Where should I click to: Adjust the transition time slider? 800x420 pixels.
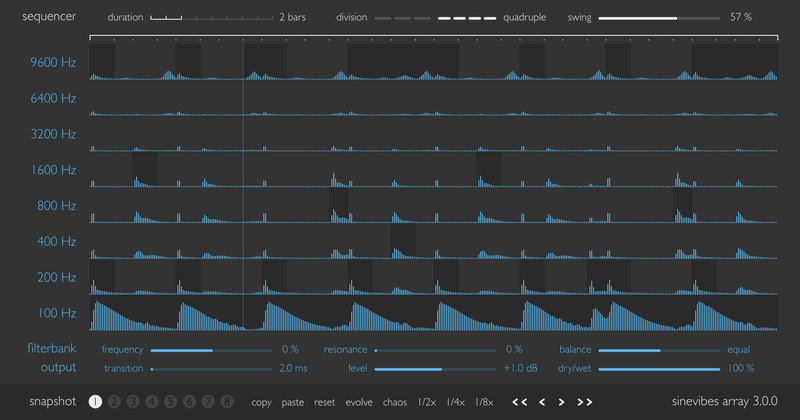[212, 369]
